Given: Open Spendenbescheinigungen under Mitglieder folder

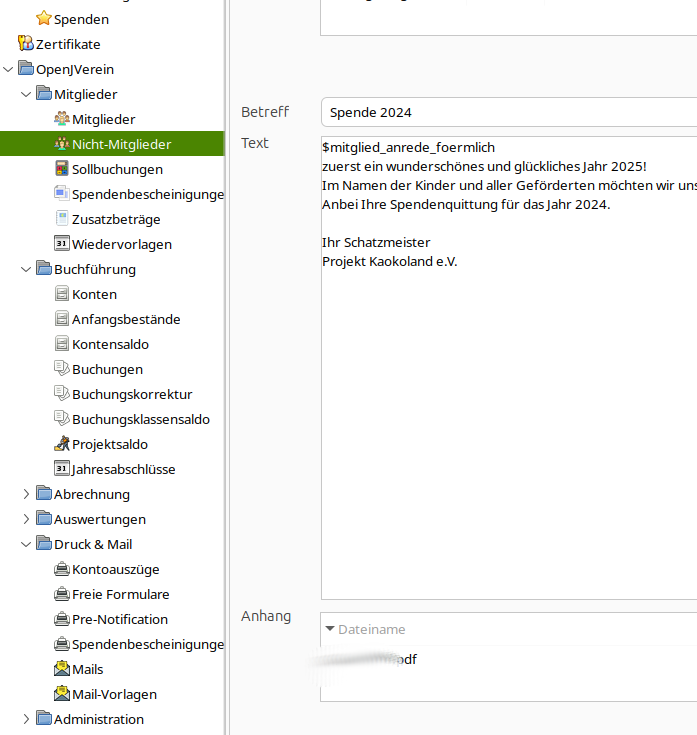Looking at the screenshot, I should click(x=148, y=194).
